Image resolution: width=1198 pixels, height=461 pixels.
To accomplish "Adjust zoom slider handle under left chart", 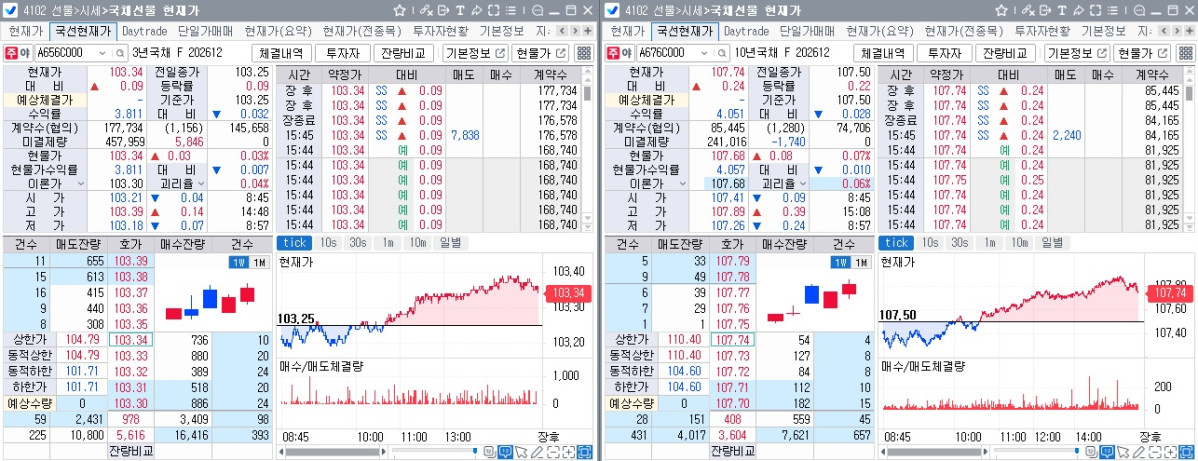I will (475, 451).
